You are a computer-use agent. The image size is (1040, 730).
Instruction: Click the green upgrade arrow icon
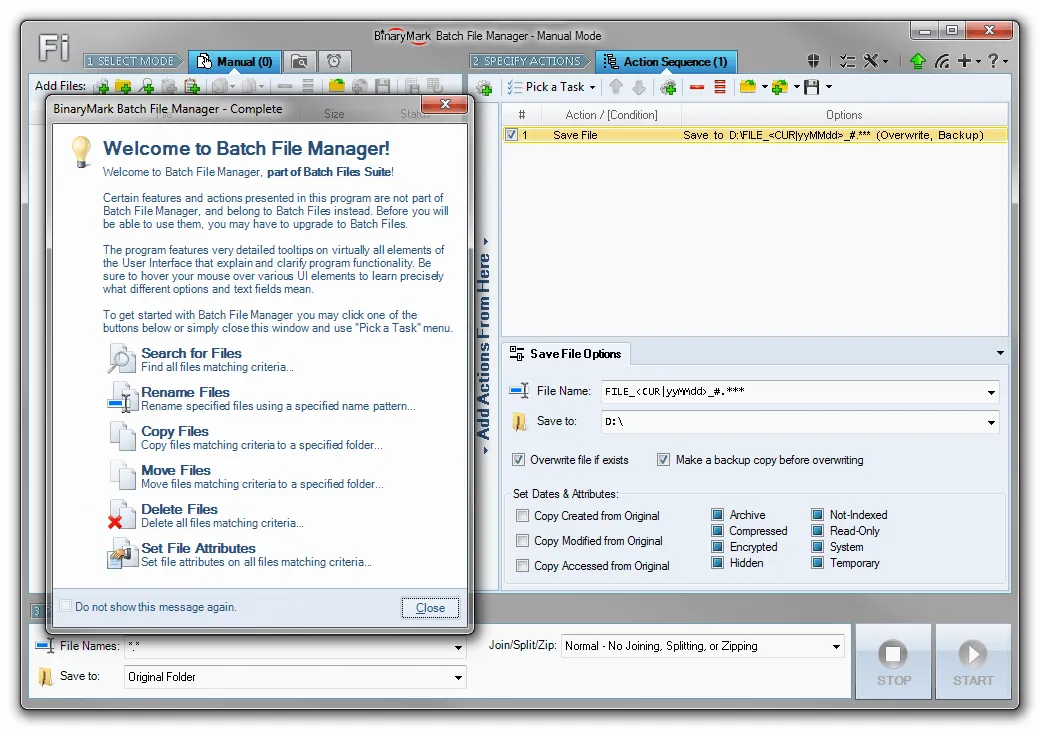point(917,62)
